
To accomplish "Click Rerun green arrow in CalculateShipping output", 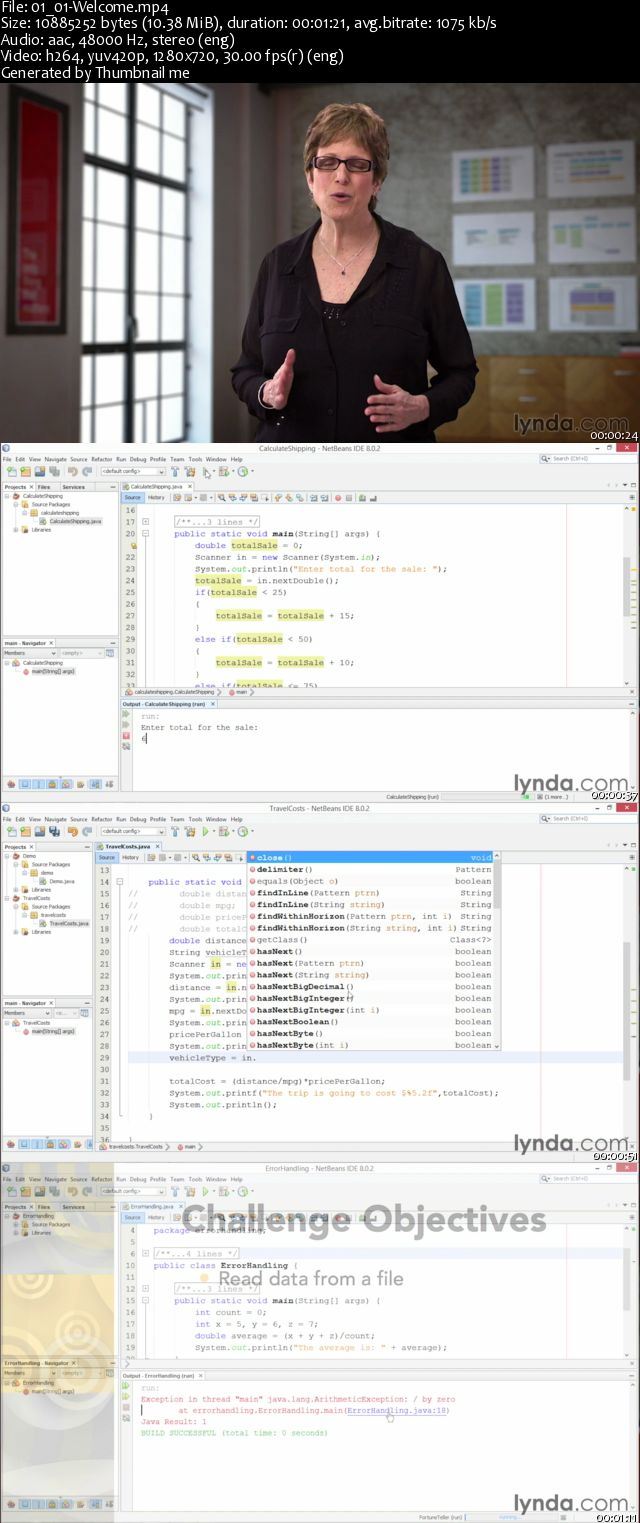I will coord(126,716).
